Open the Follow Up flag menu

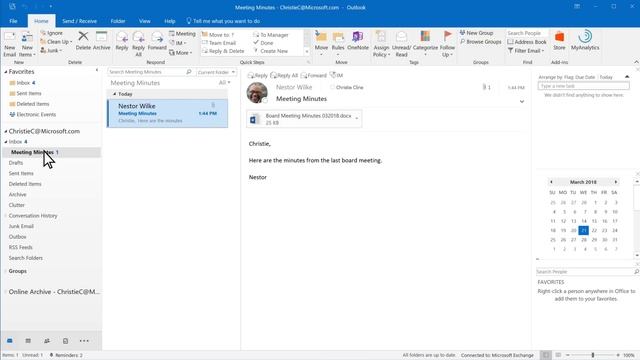pos(447,44)
